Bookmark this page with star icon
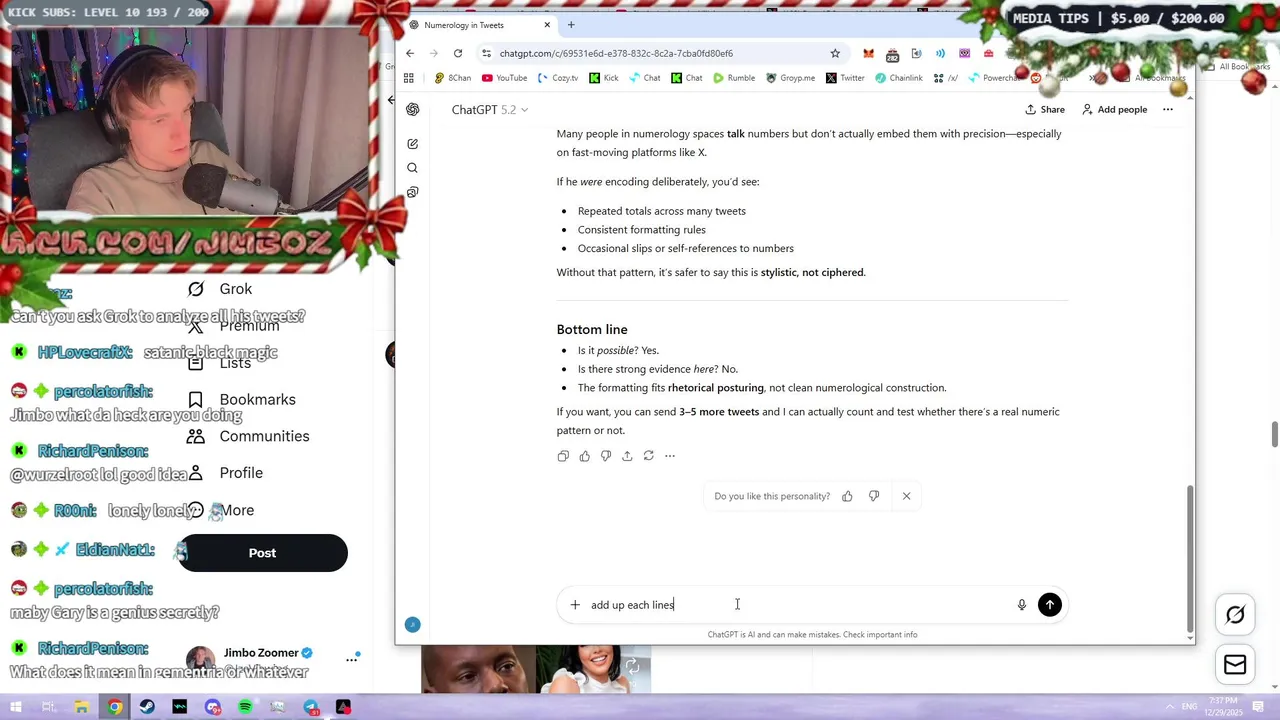This screenshot has width=1280, height=720. pos(835,53)
